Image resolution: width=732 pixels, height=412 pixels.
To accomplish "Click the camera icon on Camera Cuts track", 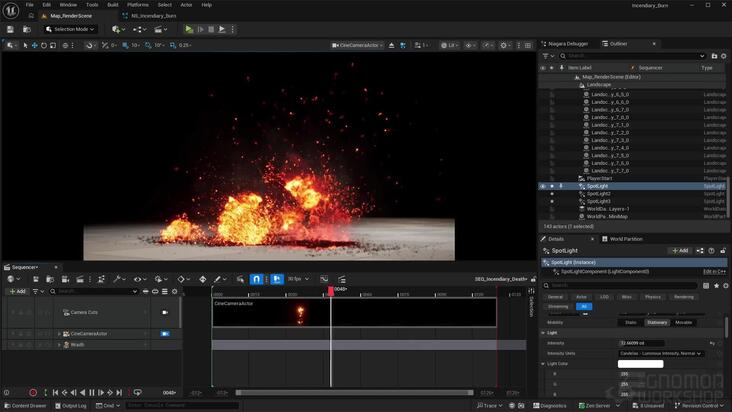I will [x=165, y=312].
